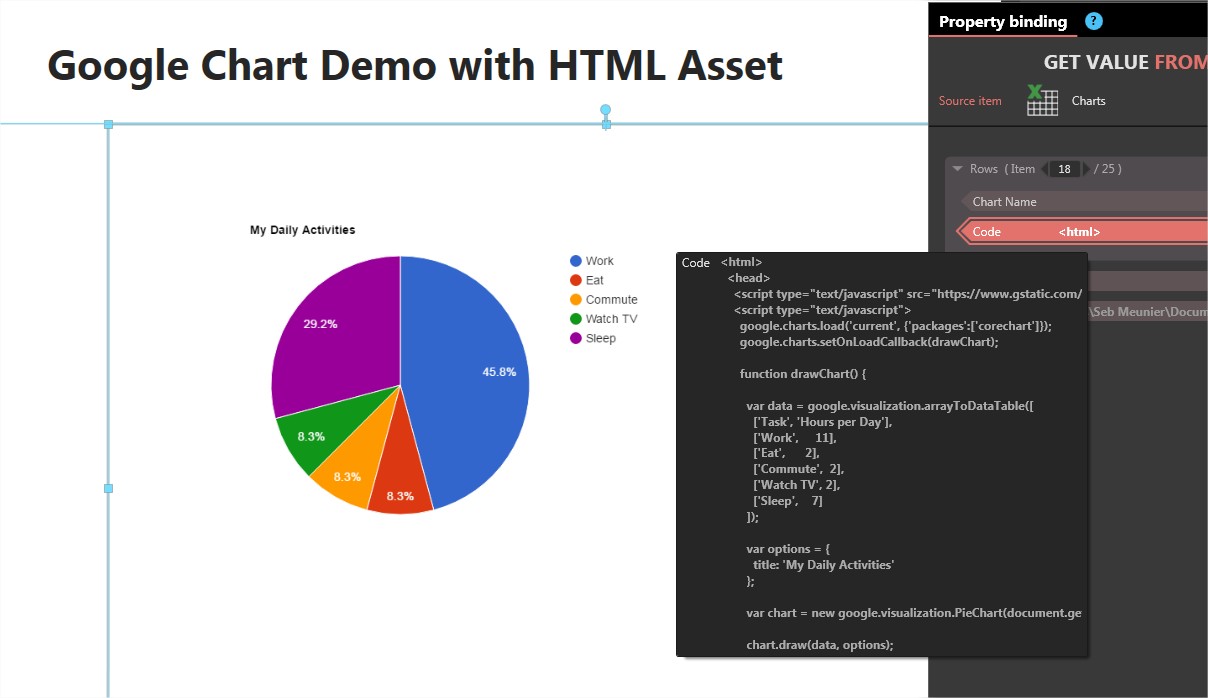Click the Google Chart Demo heading
1208x698 pixels.
(x=415, y=66)
